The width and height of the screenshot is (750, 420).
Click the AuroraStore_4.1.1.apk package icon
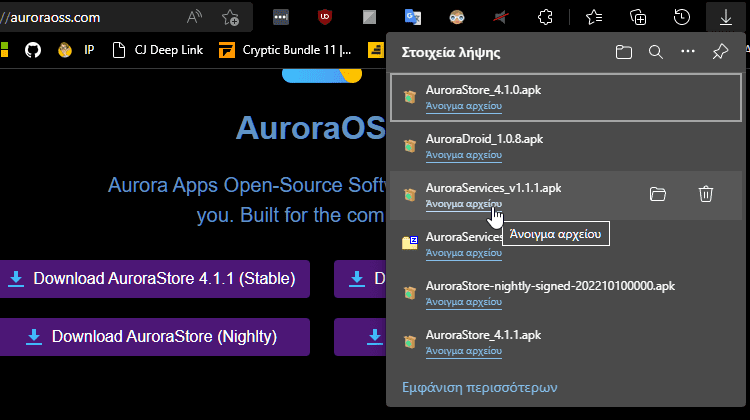coord(409,342)
